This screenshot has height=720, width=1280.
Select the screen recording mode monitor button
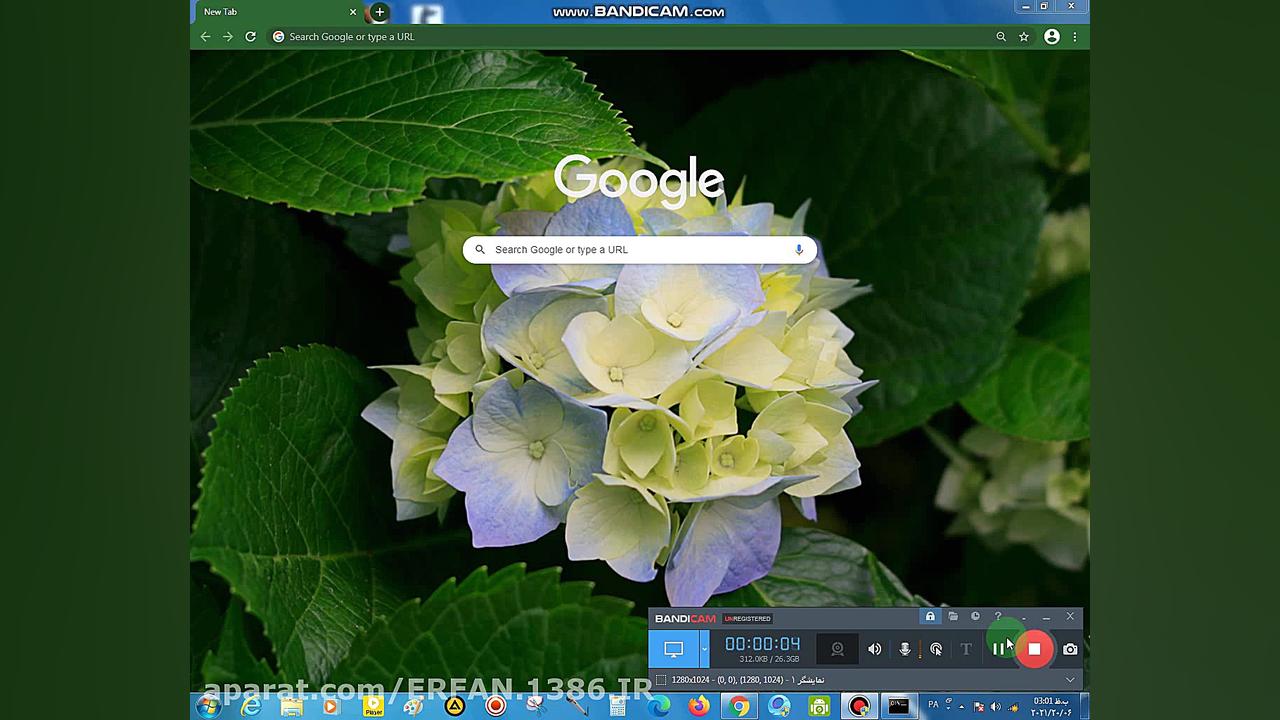pos(674,649)
